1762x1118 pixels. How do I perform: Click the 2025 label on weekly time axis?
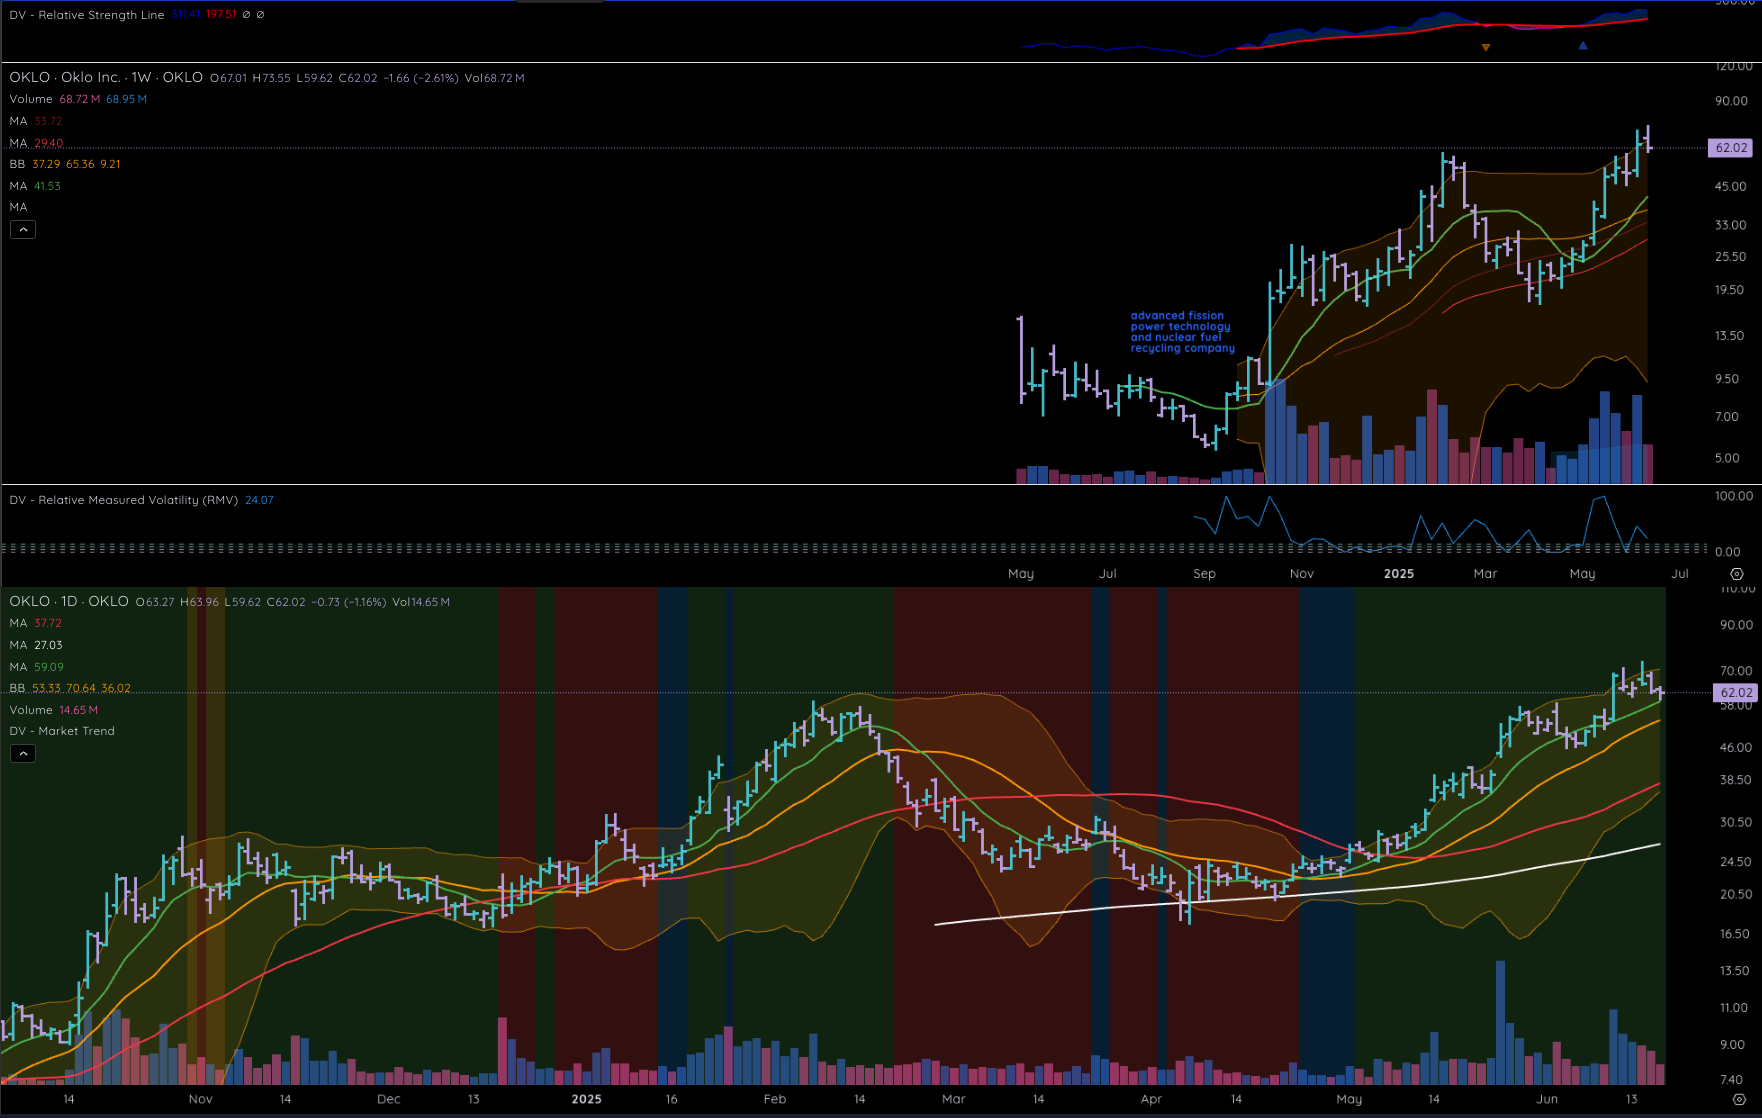pyautogui.click(x=1398, y=574)
